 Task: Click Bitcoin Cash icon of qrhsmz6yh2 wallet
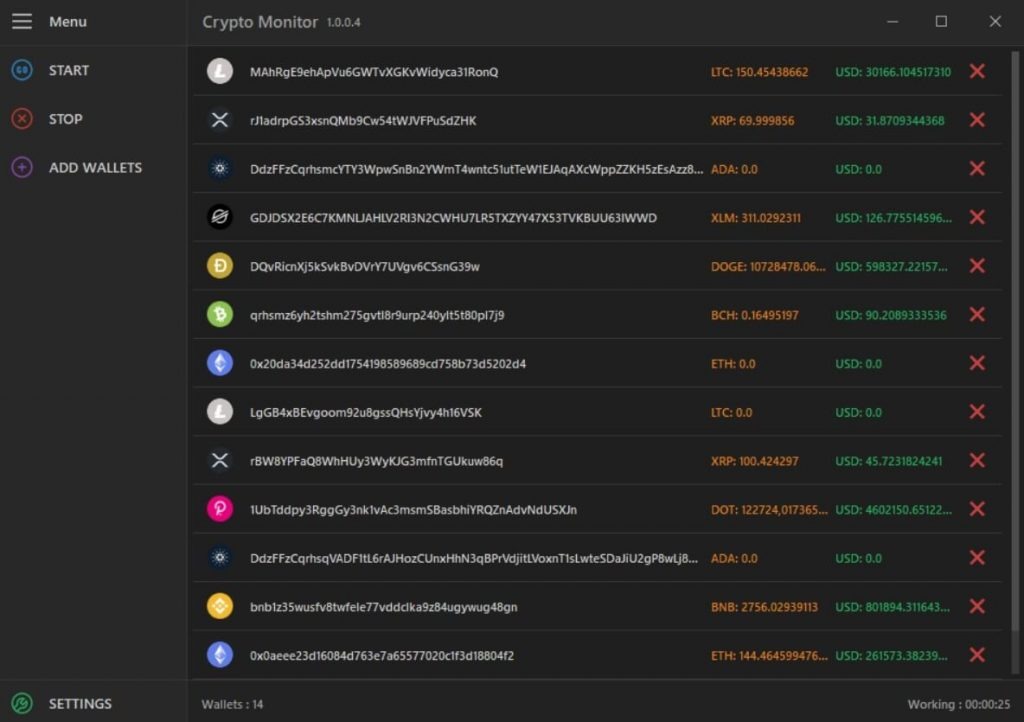tap(220, 315)
